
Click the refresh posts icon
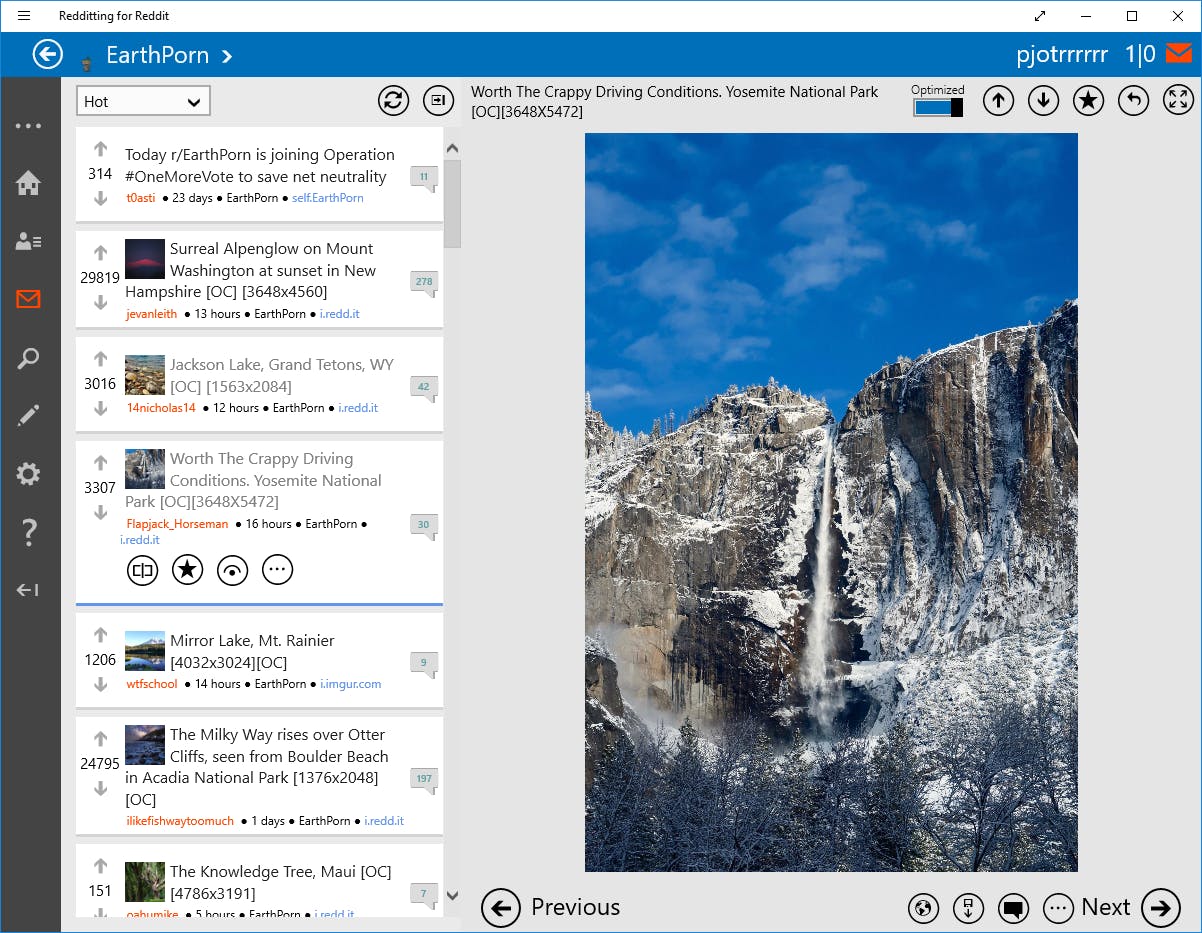393,100
